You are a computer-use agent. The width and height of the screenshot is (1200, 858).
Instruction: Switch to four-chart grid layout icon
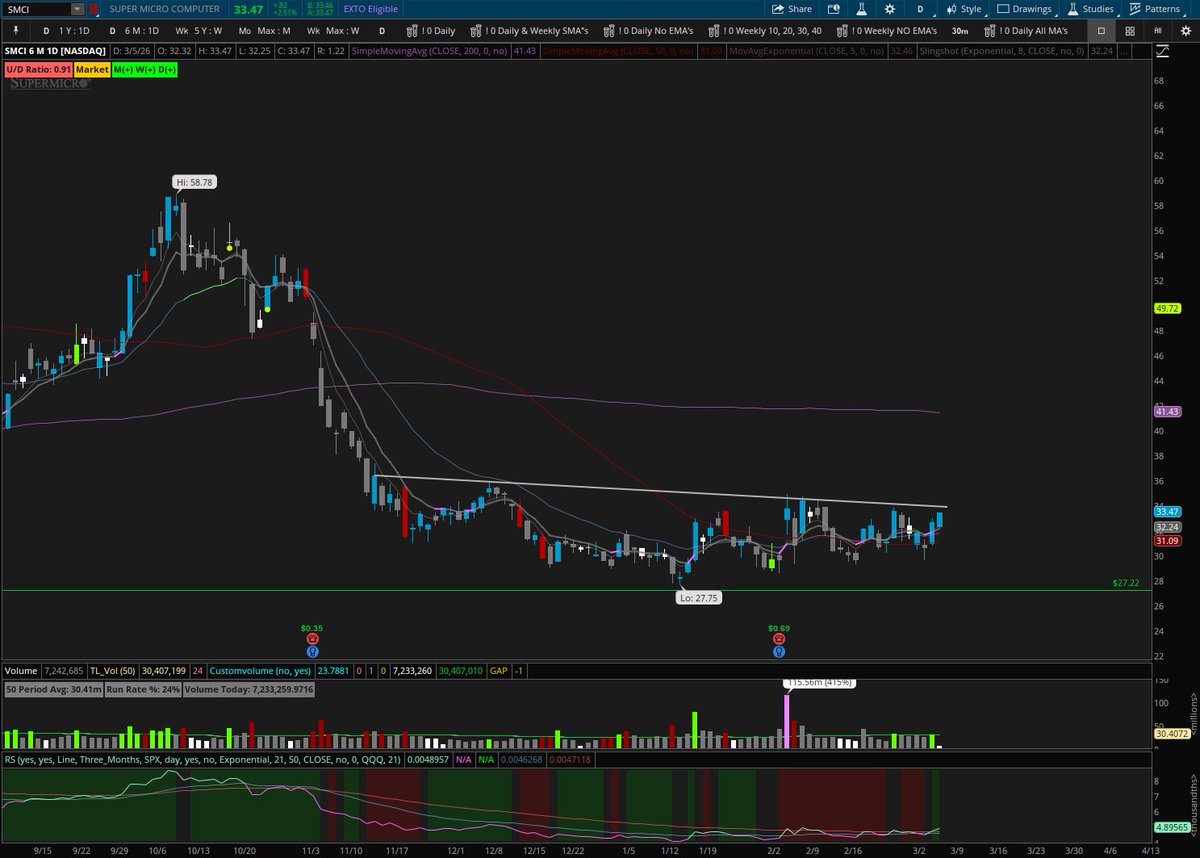click(x=1129, y=31)
